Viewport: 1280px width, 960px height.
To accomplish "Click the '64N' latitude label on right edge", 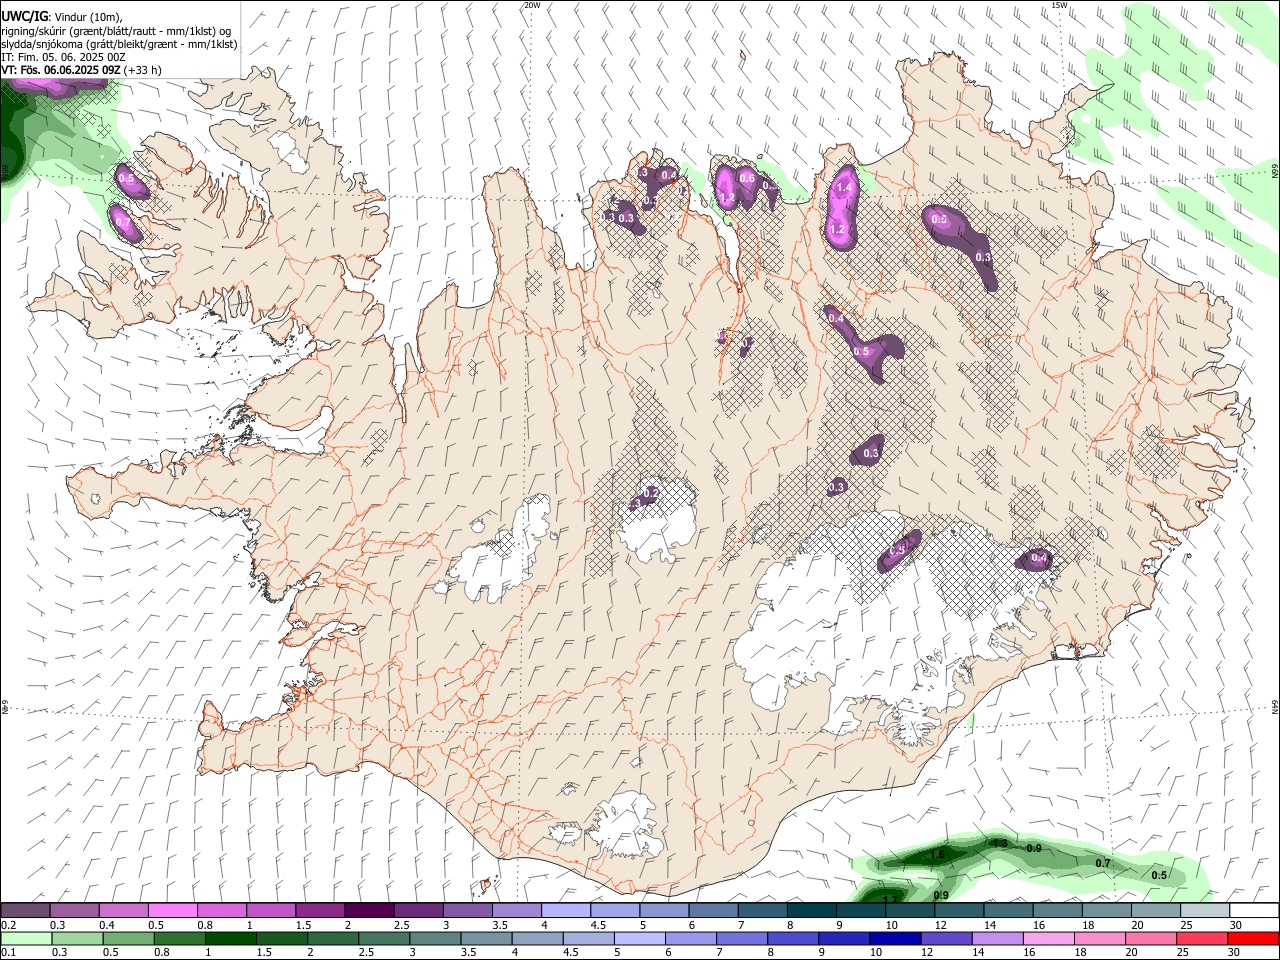I will [1275, 706].
